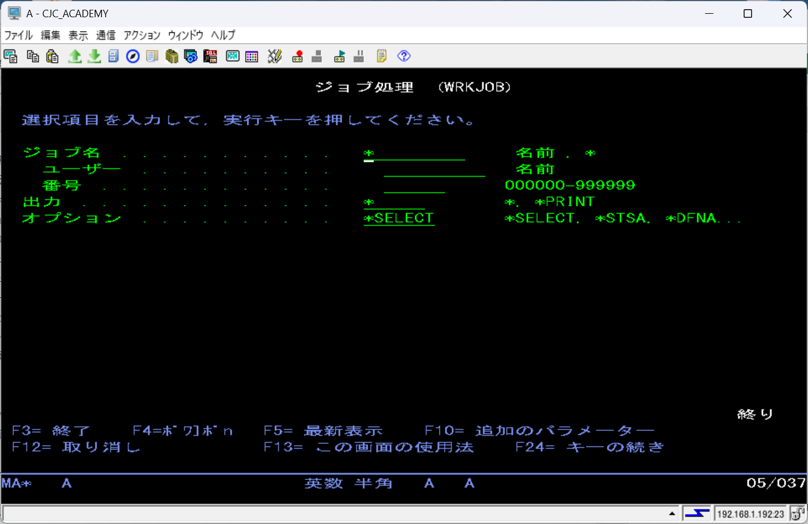Screen dimensions: 808x524
Task: Open the SQL scripts toolbar icon
Action: (x=210, y=56)
